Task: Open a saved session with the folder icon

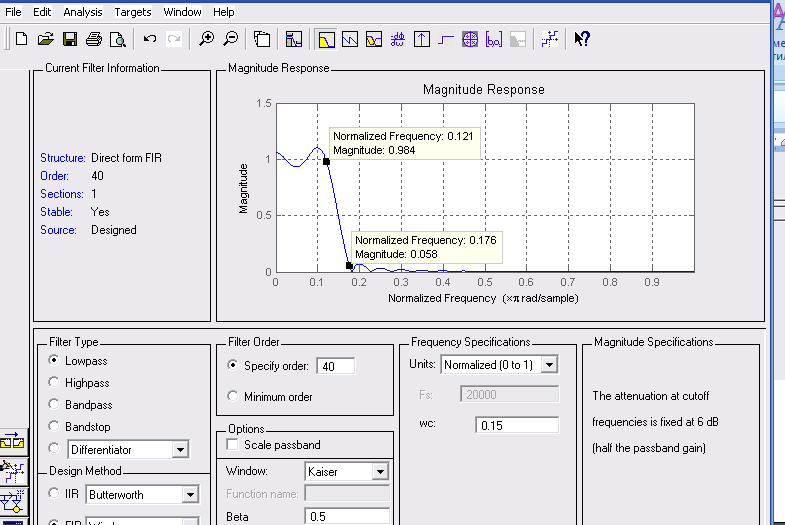Action: pyautogui.click(x=45, y=39)
